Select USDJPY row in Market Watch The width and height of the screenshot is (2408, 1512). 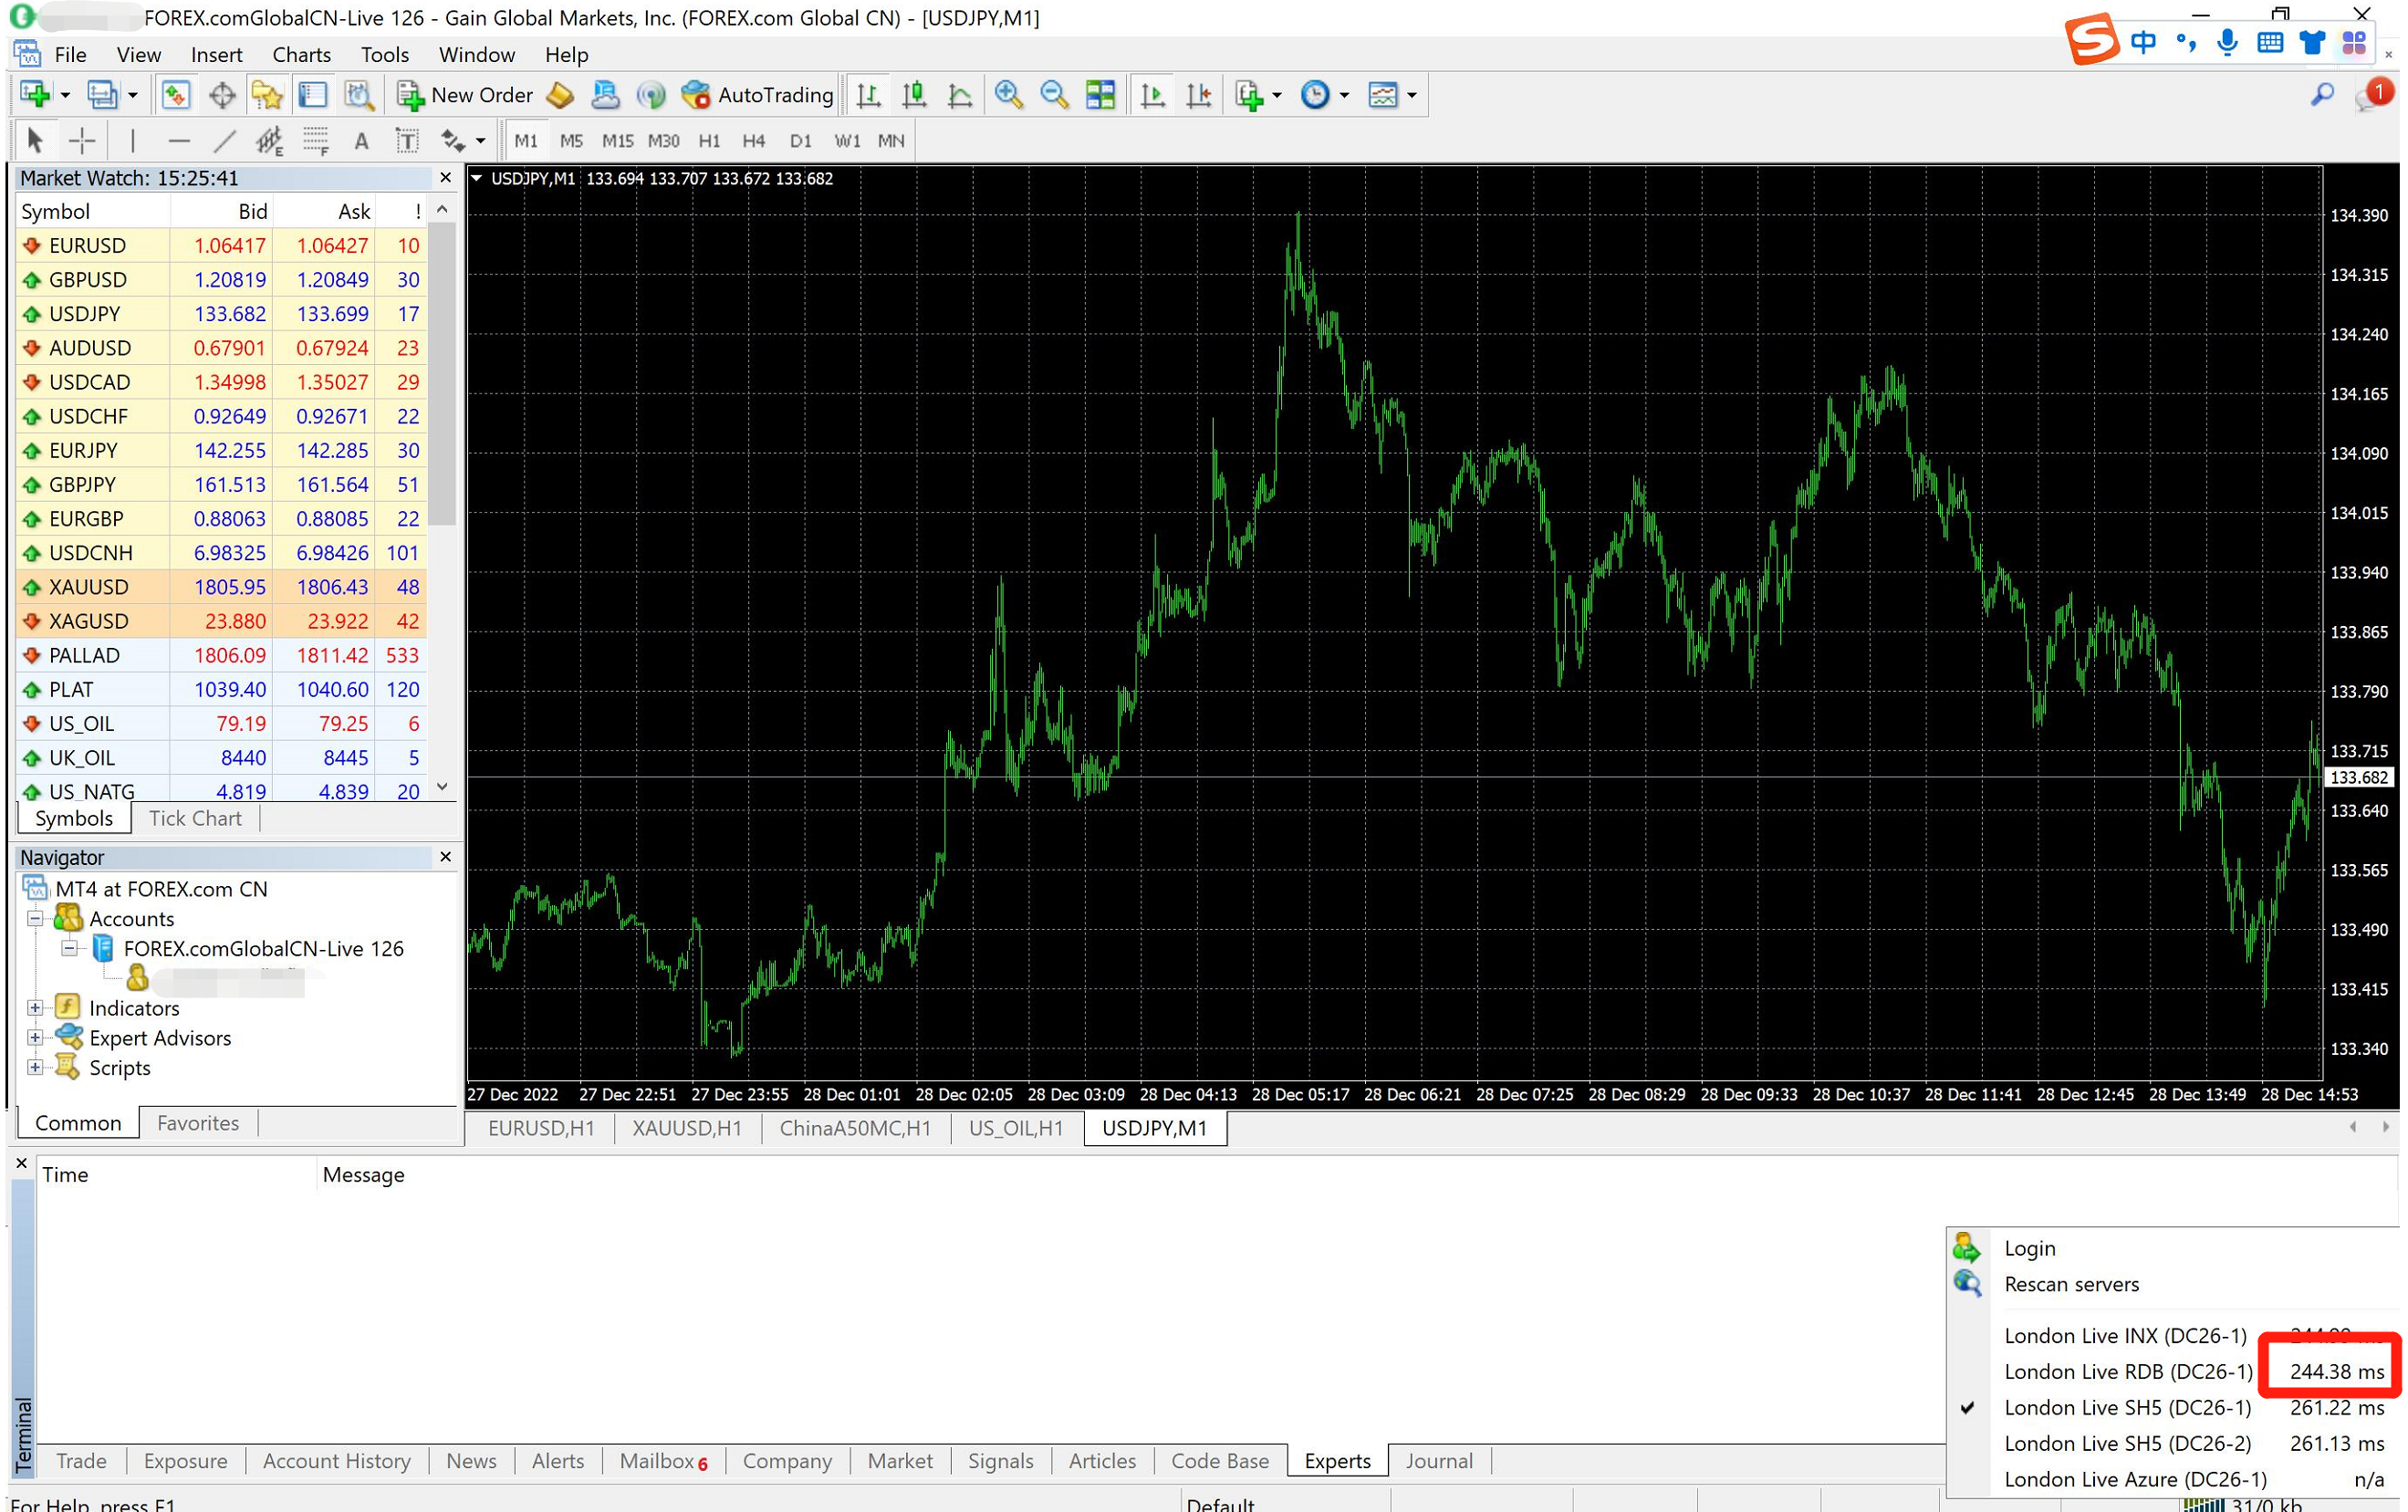click(x=221, y=314)
